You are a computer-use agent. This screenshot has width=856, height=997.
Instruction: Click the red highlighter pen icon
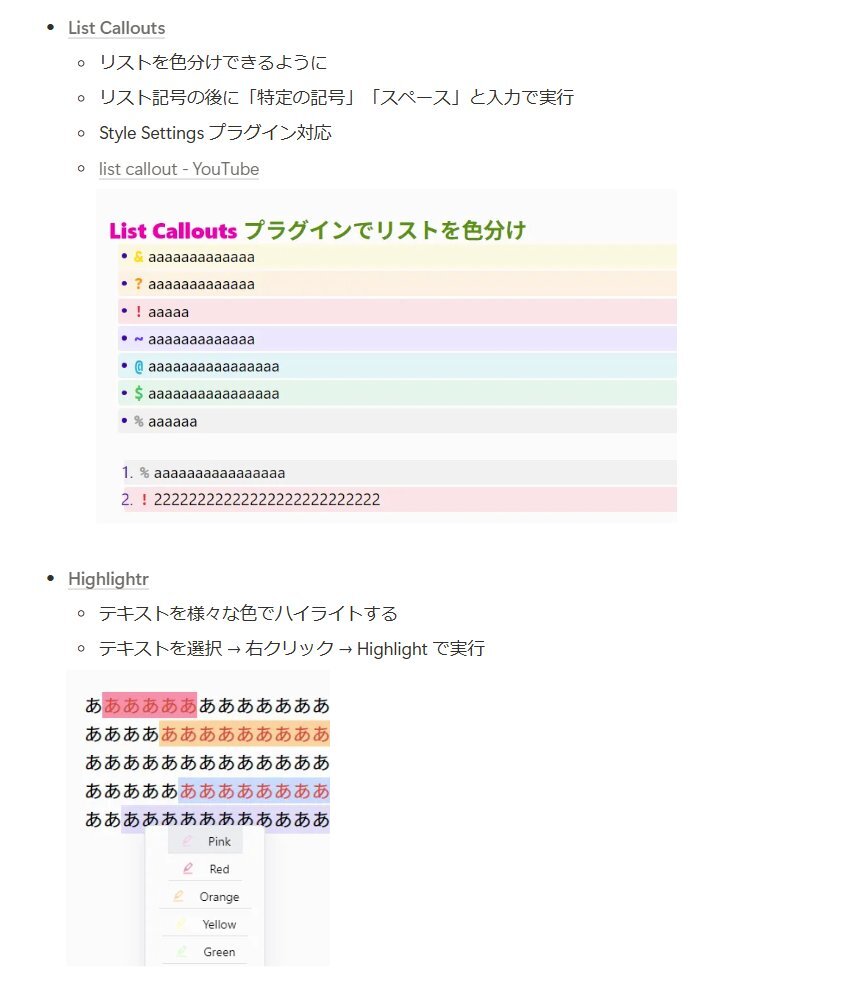tap(186, 869)
